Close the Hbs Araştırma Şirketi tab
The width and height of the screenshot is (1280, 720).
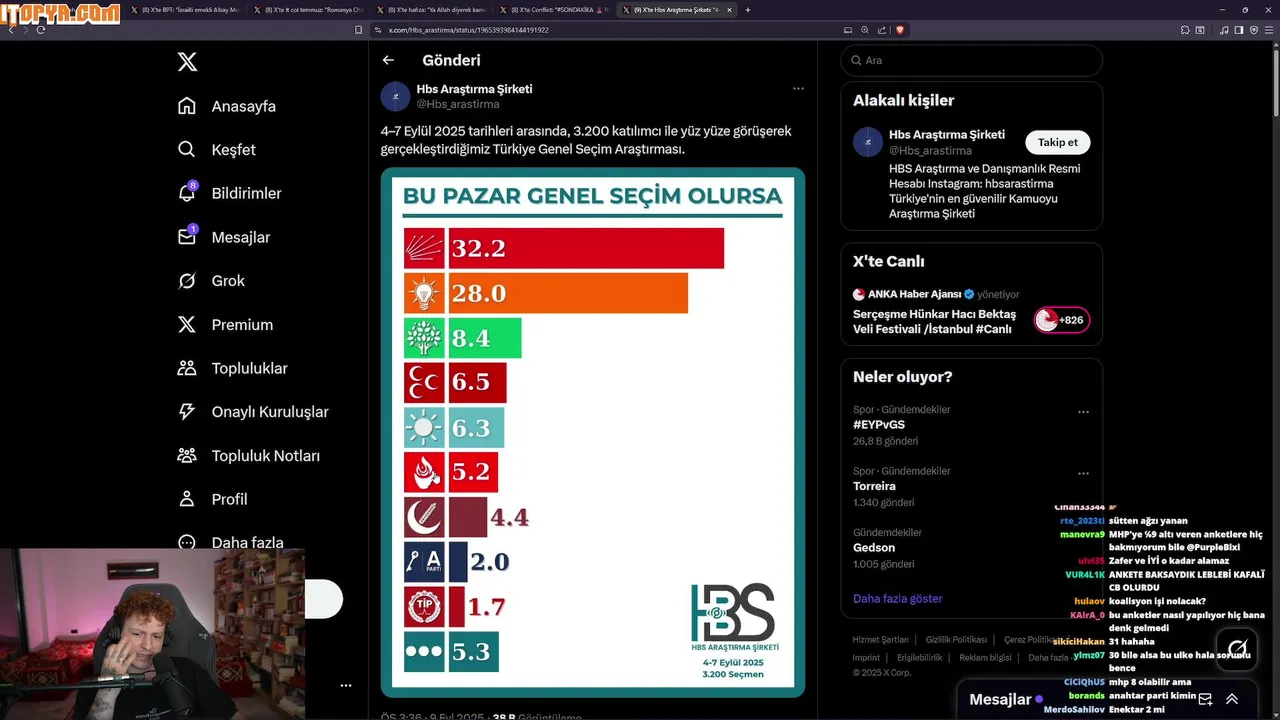(729, 10)
